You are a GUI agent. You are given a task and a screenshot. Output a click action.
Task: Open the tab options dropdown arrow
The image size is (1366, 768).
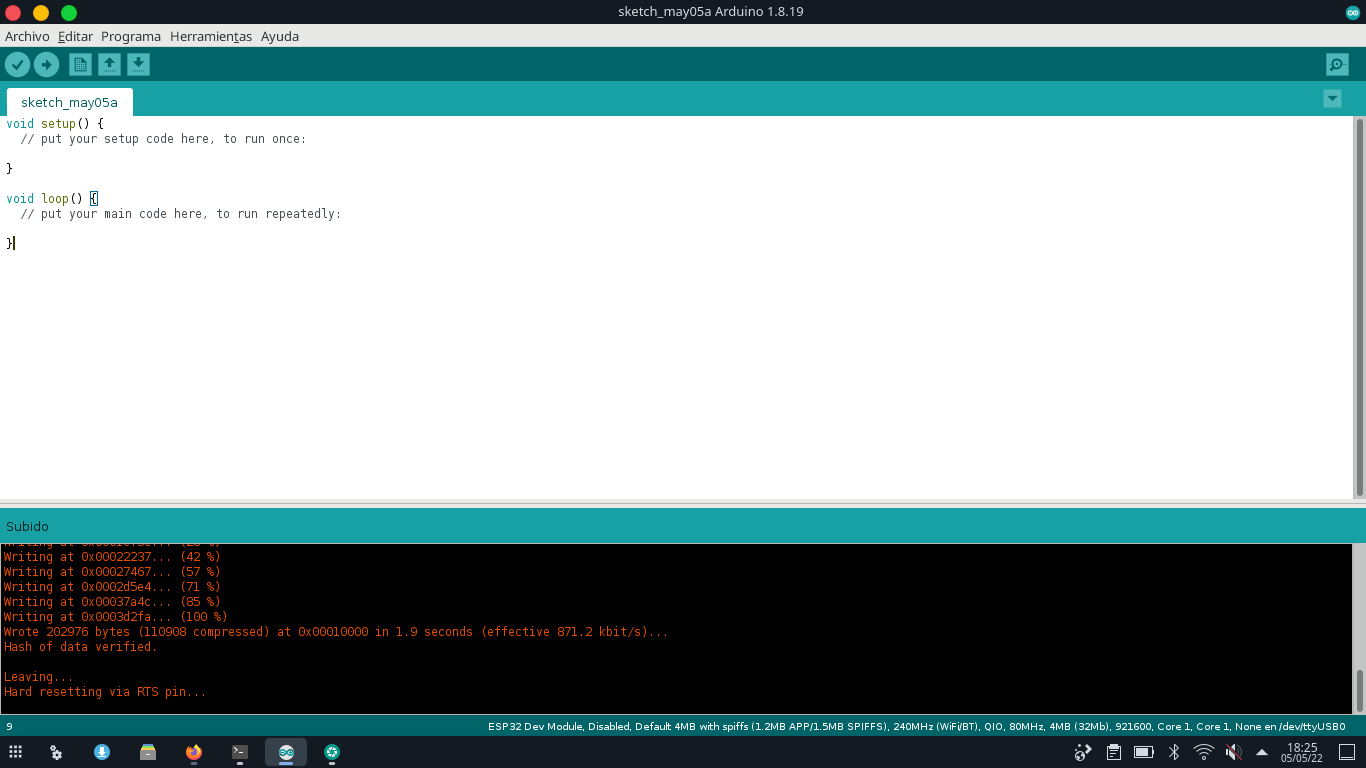(1332, 98)
